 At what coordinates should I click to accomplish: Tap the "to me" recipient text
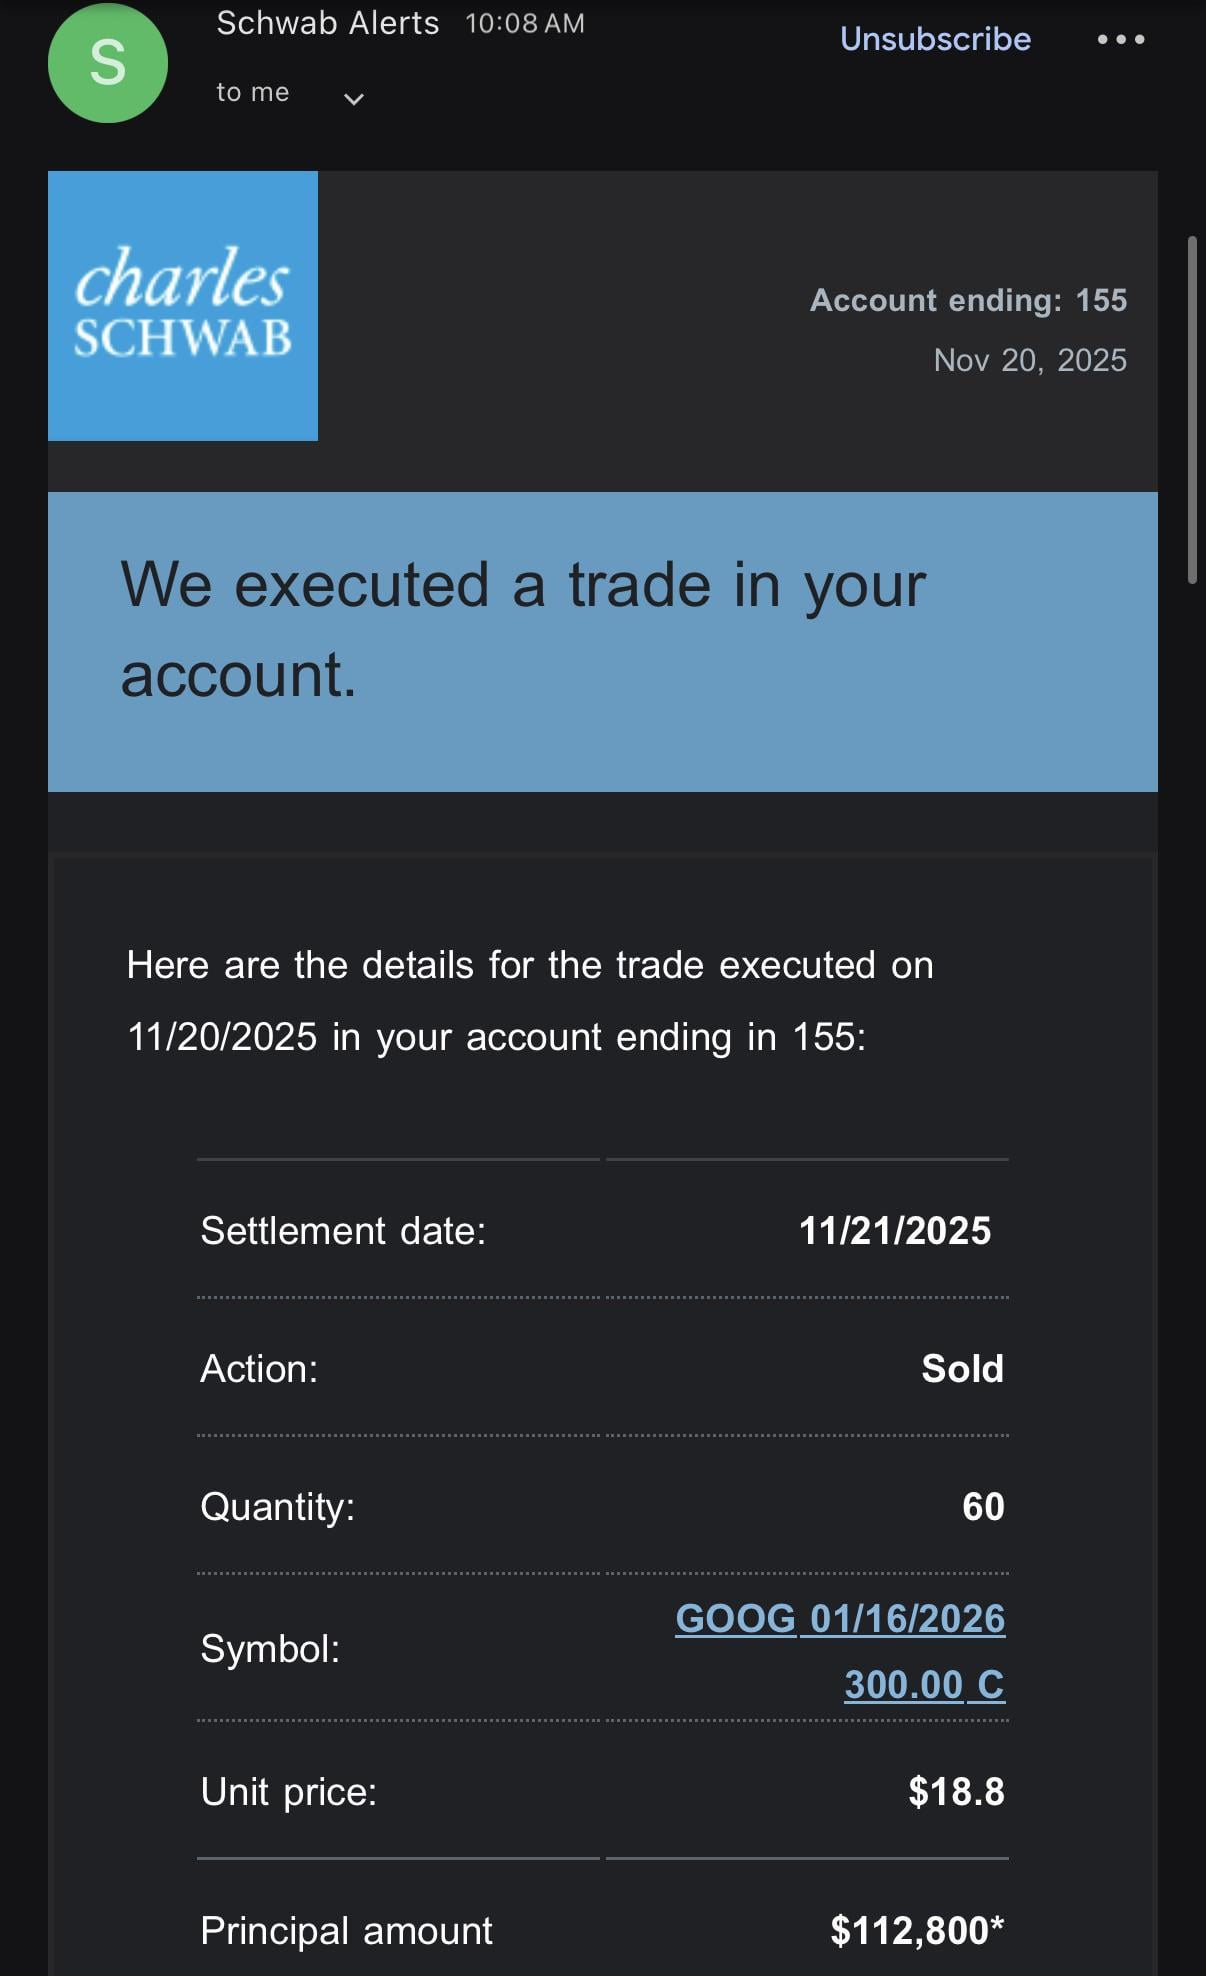[253, 92]
